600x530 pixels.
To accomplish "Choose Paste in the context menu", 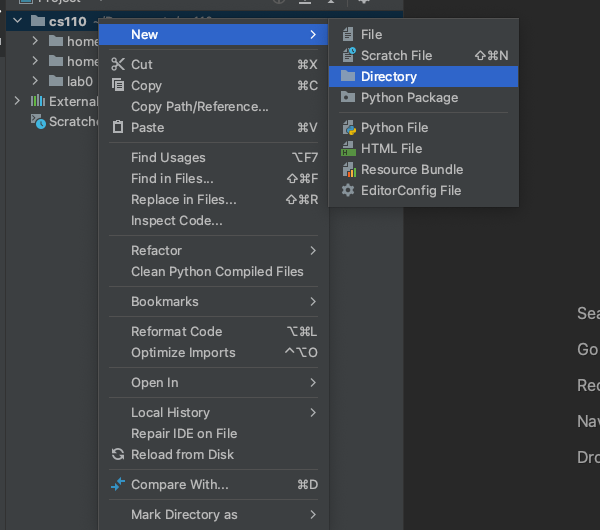I will tap(213, 127).
